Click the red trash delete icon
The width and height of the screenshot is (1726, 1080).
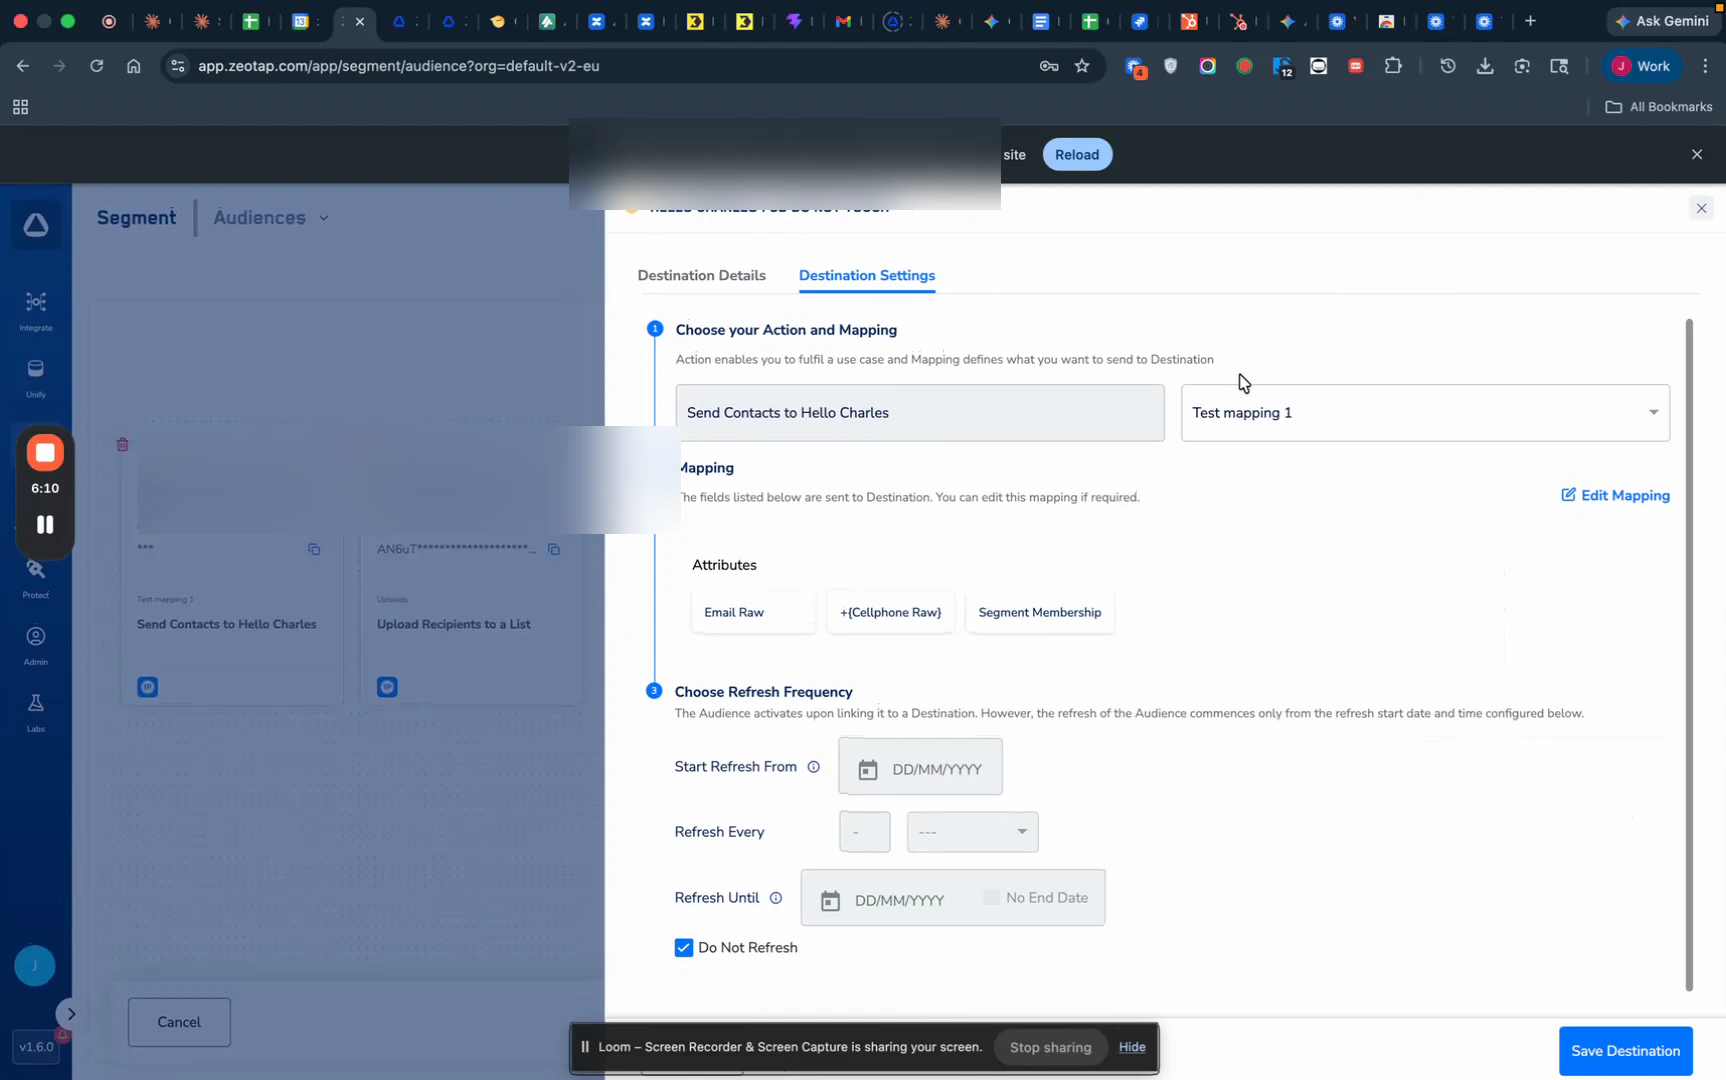coord(123,444)
